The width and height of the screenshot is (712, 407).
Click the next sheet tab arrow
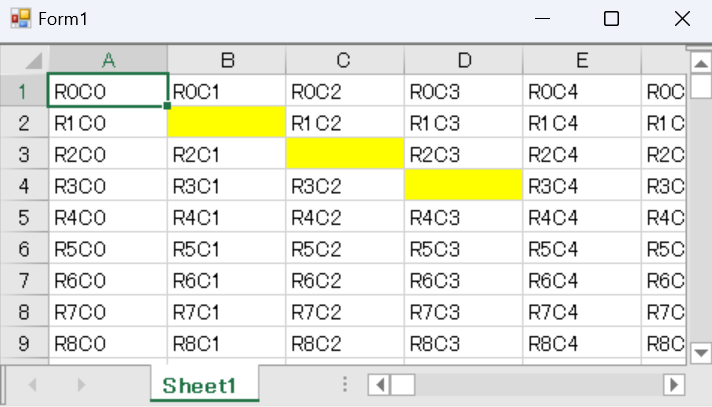click(x=81, y=385)
